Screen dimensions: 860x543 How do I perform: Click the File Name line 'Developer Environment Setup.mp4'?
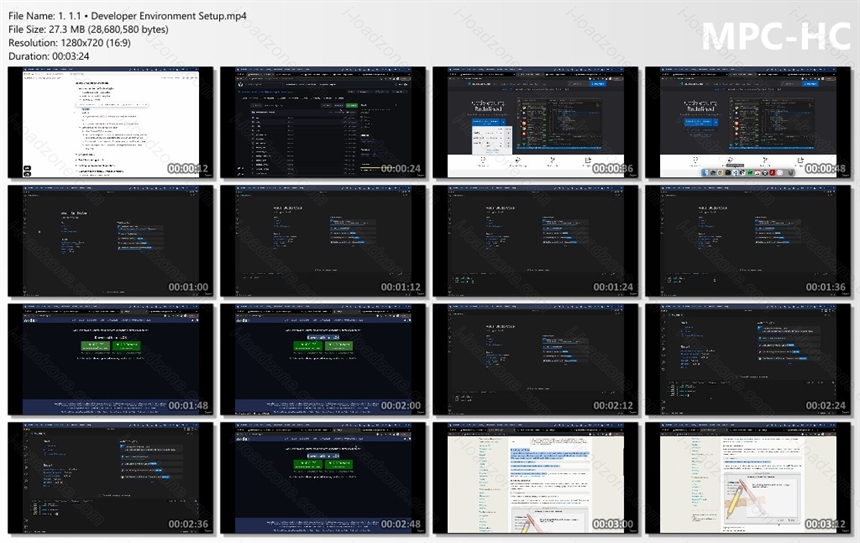click(x=127, y=16)
